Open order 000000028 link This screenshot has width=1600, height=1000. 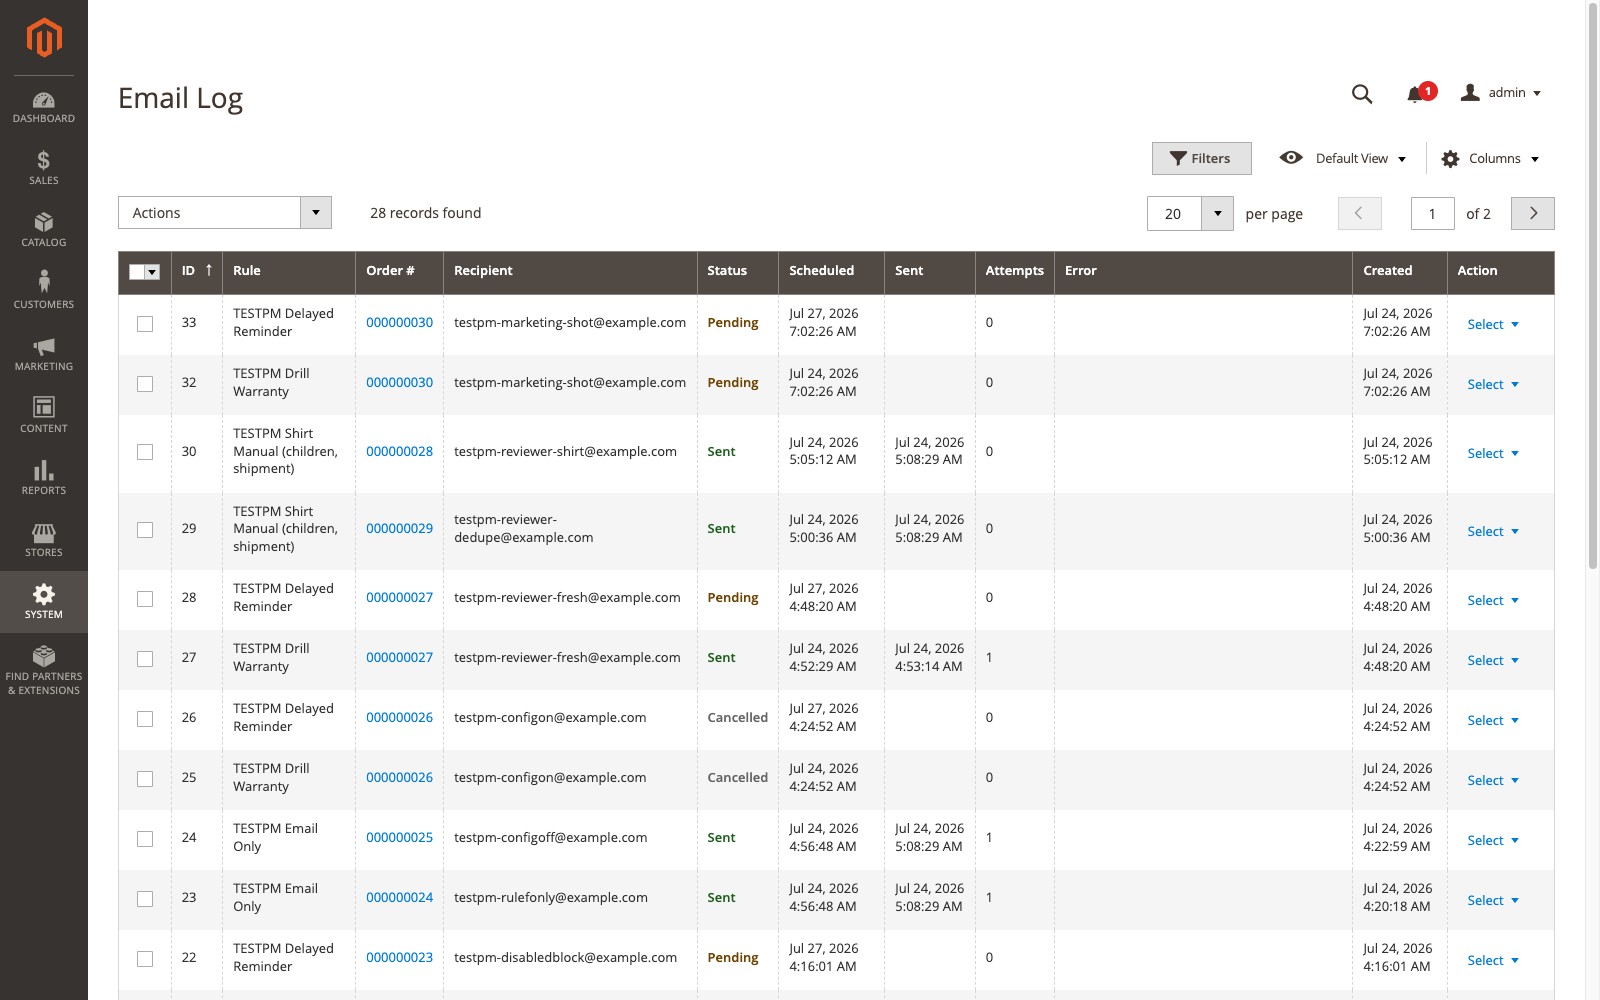pos(399,451)
